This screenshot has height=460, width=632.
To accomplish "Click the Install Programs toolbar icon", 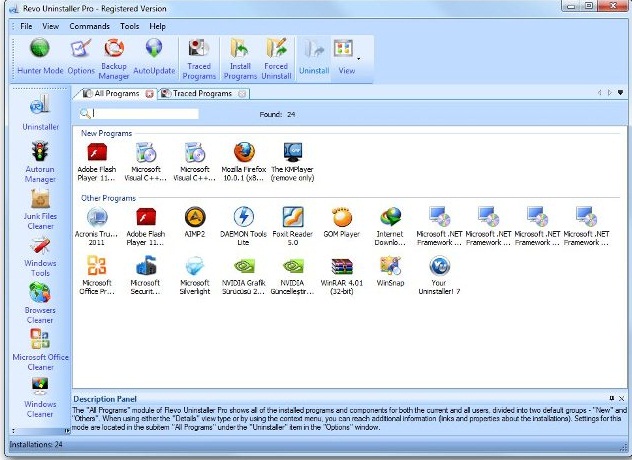I will tap(240, 59).
